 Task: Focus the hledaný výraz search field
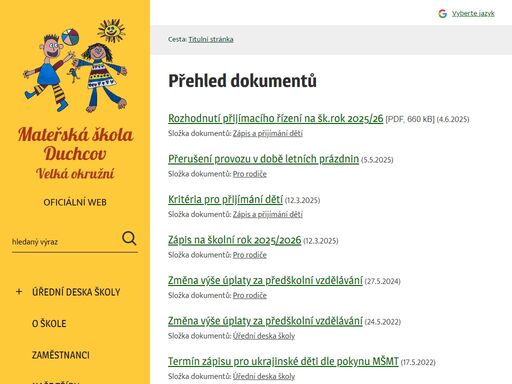tap(66, 241)
